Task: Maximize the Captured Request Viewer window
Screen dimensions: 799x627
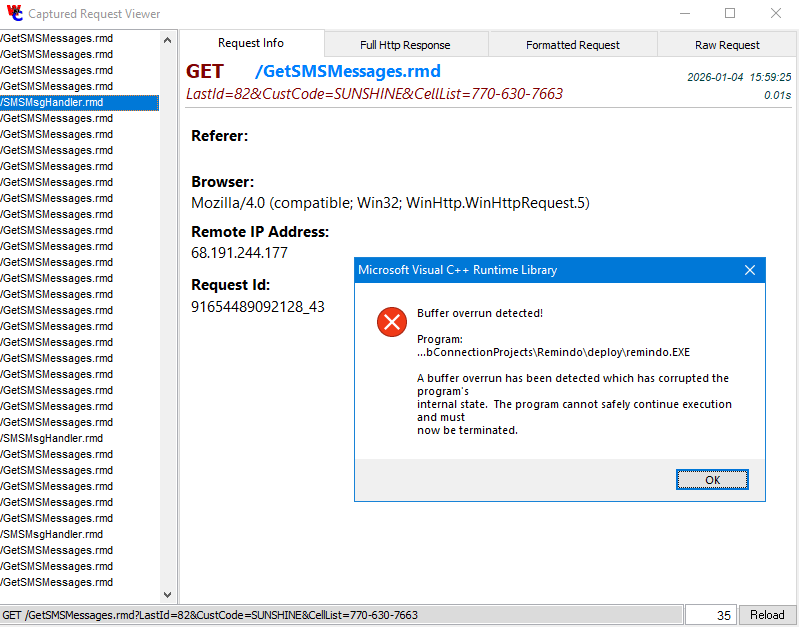Action: click(730, 14)
